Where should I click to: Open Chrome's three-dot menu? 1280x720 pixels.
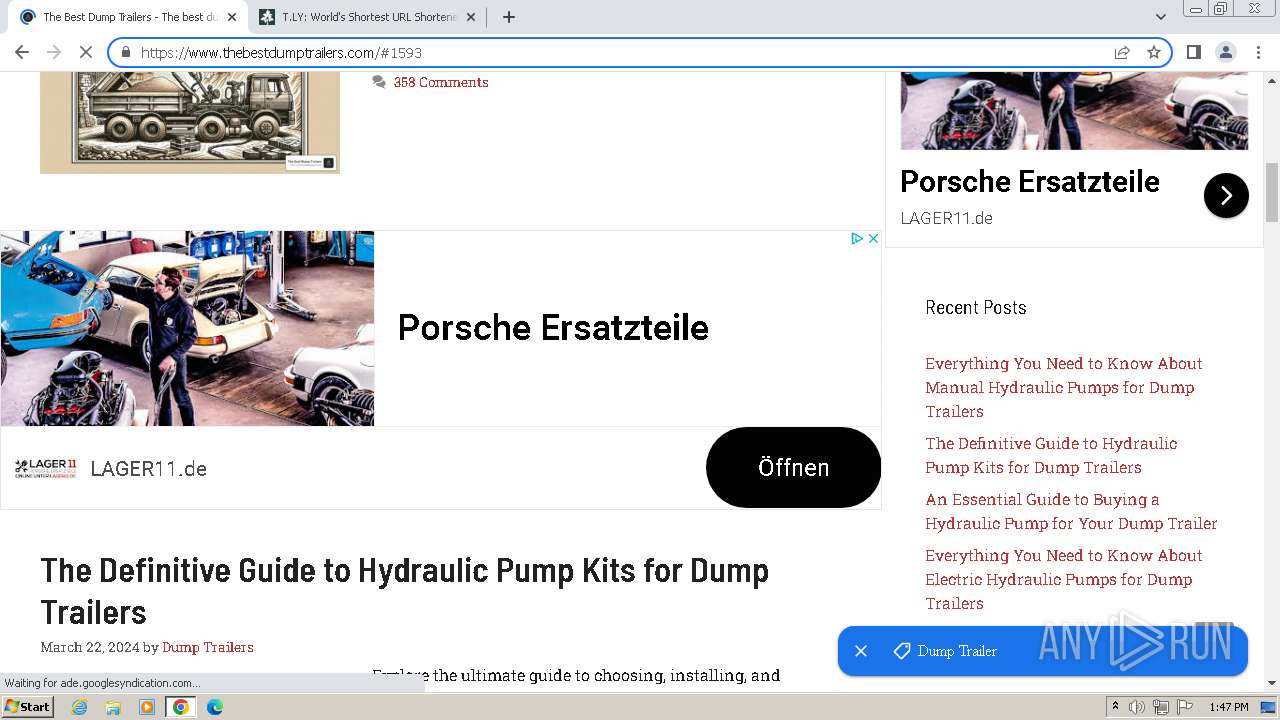coord(1259,52)
